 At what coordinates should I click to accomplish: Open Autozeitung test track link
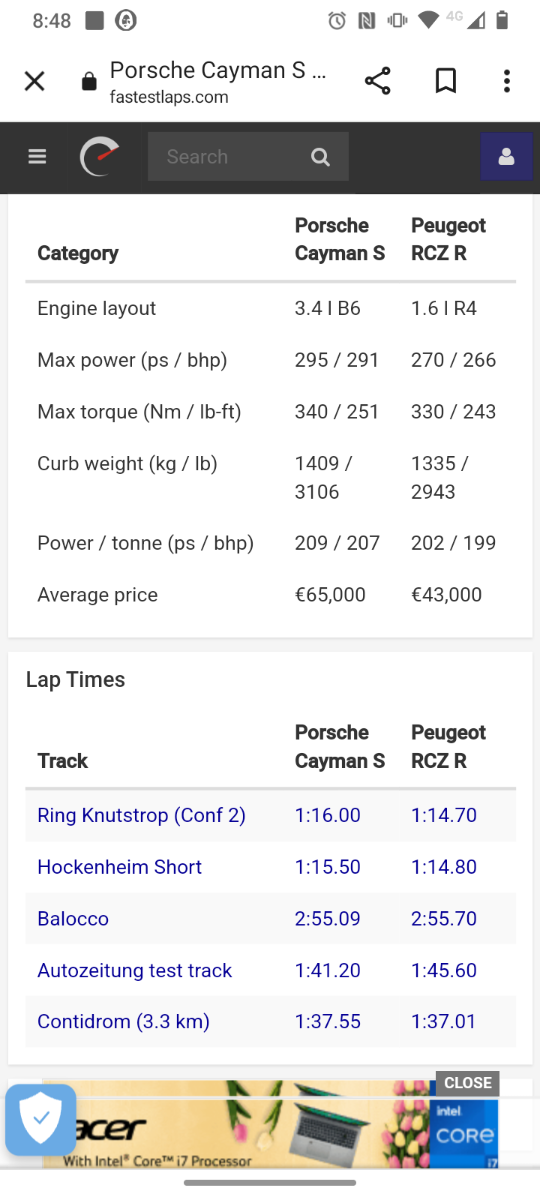click(x=134, y=971)
